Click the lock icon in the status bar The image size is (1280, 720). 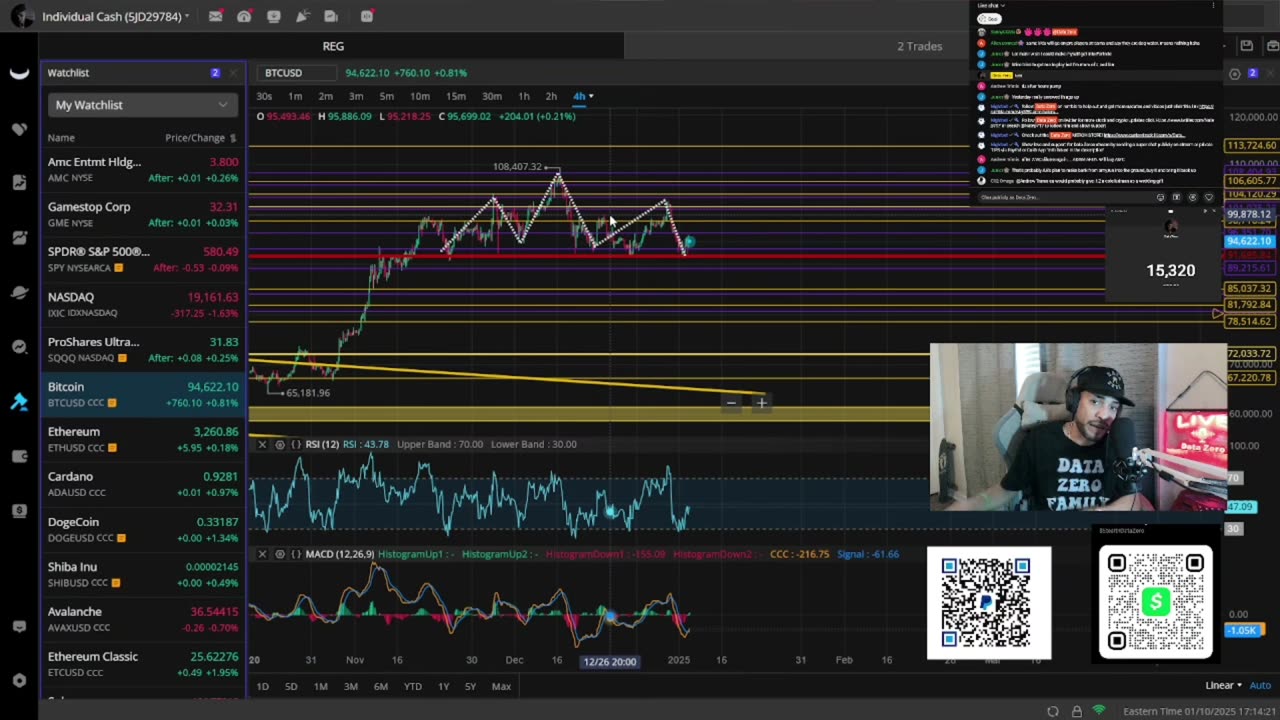click(x=1076, y=711)
